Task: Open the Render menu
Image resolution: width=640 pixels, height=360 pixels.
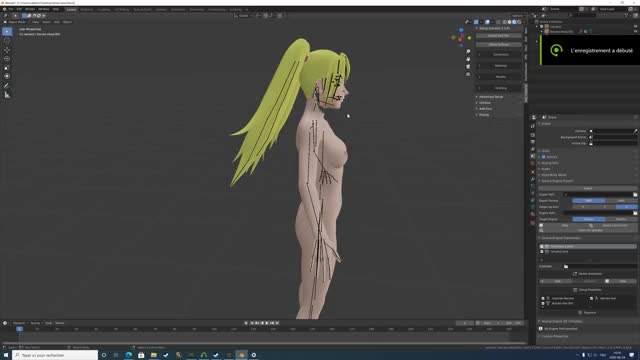Action: [x=30, y=9]
